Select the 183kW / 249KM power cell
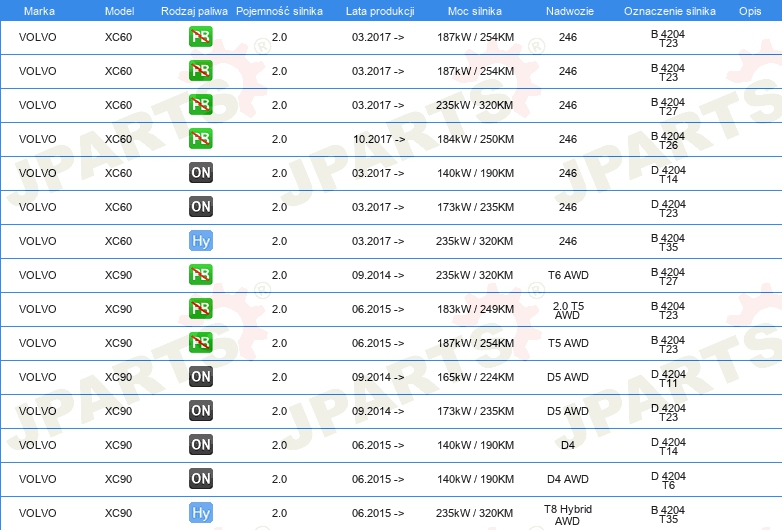 (x=475, y=309)
